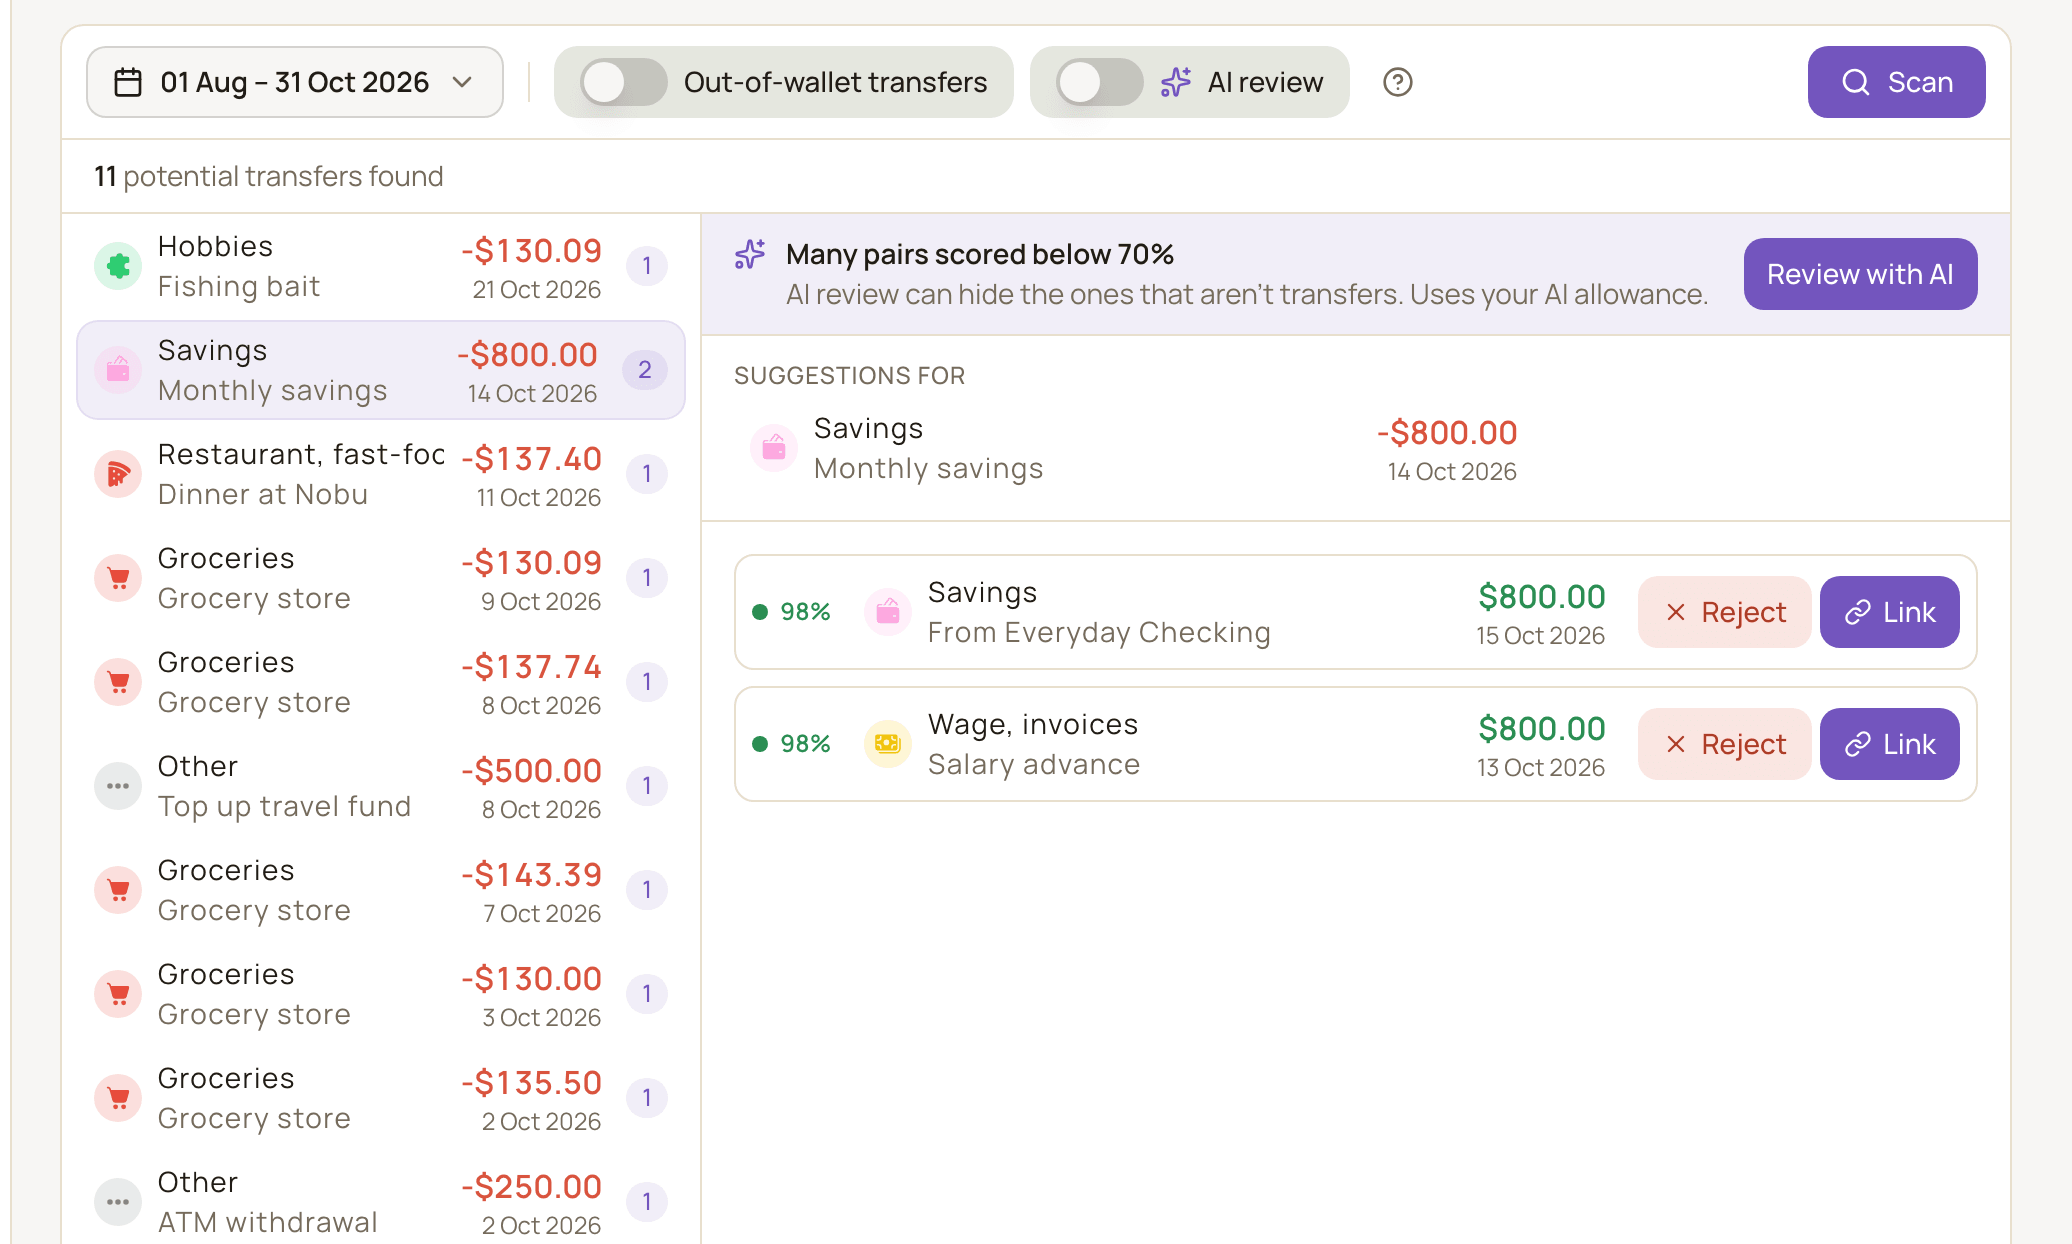Select the Hobbies Fishing bait transaction
This screenshot has width=2072, height=1244.
pyautogui.click(x=381, y=266)
